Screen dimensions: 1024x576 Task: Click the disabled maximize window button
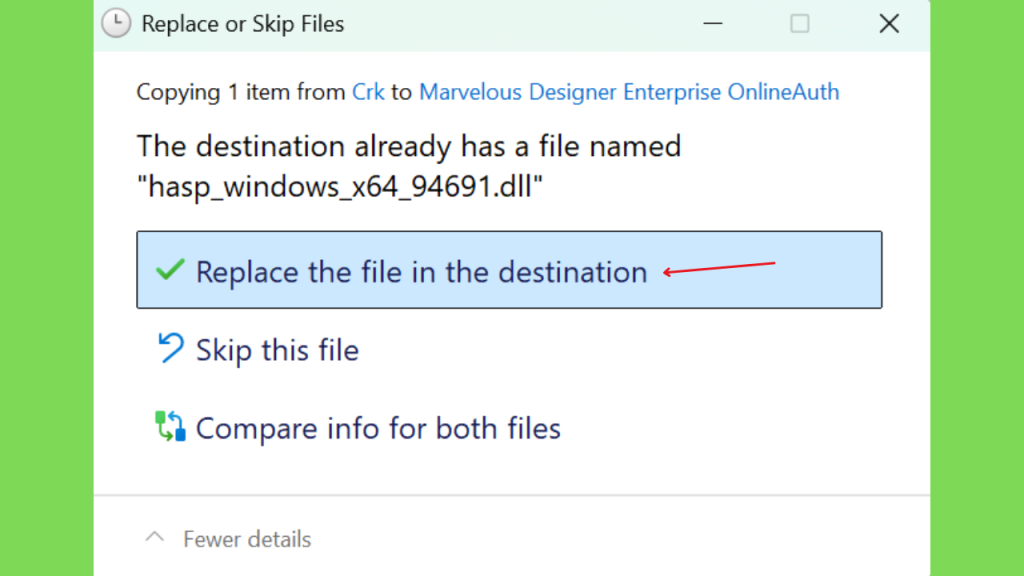pos(799,24)
